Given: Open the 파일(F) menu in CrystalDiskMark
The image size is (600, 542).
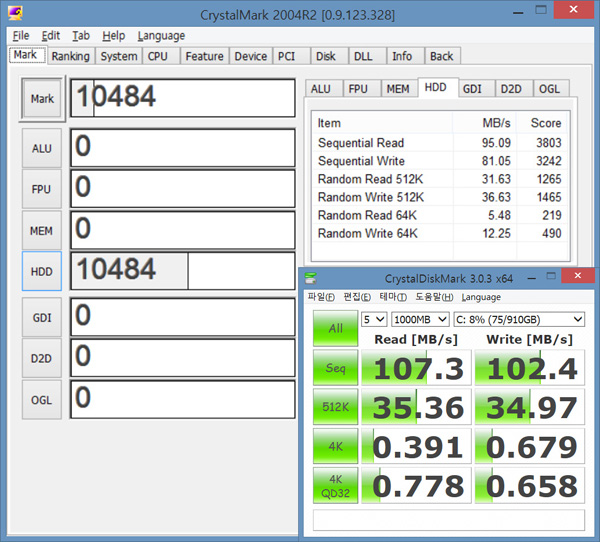Looking at the screenshot, I should click(321, 297).
